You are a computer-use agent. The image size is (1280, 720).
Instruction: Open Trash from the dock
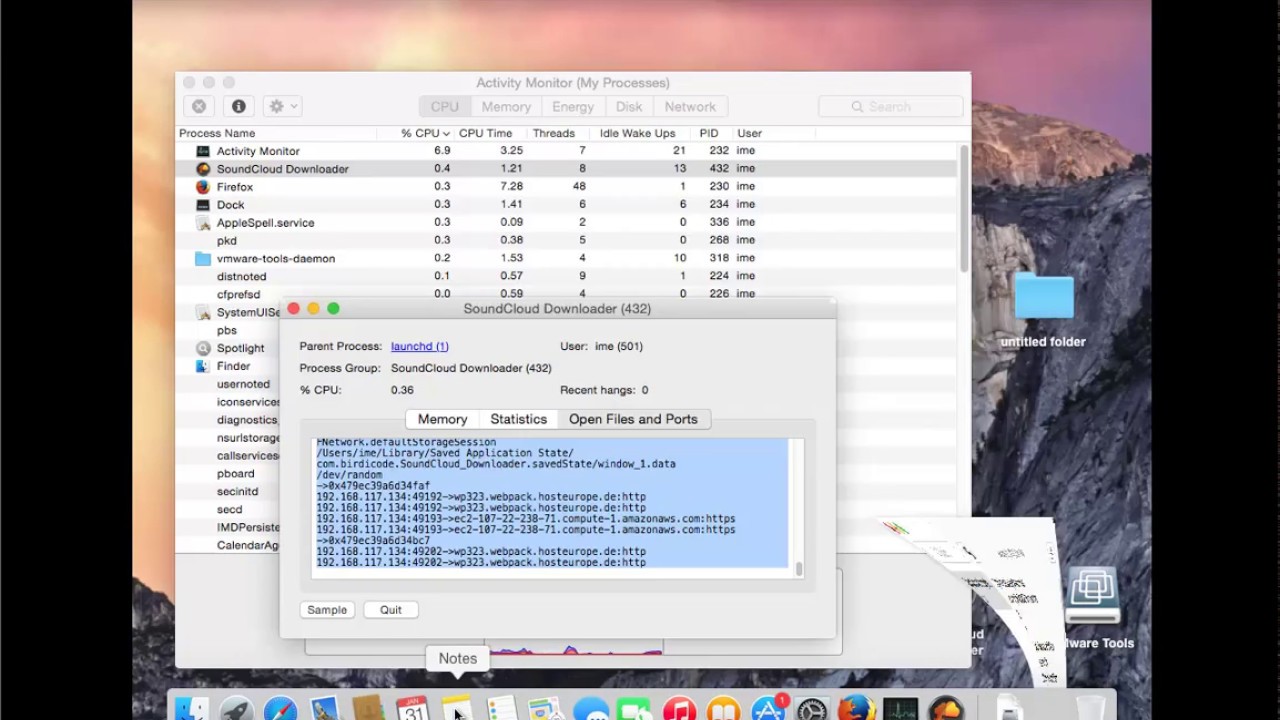click(1092, 709)
